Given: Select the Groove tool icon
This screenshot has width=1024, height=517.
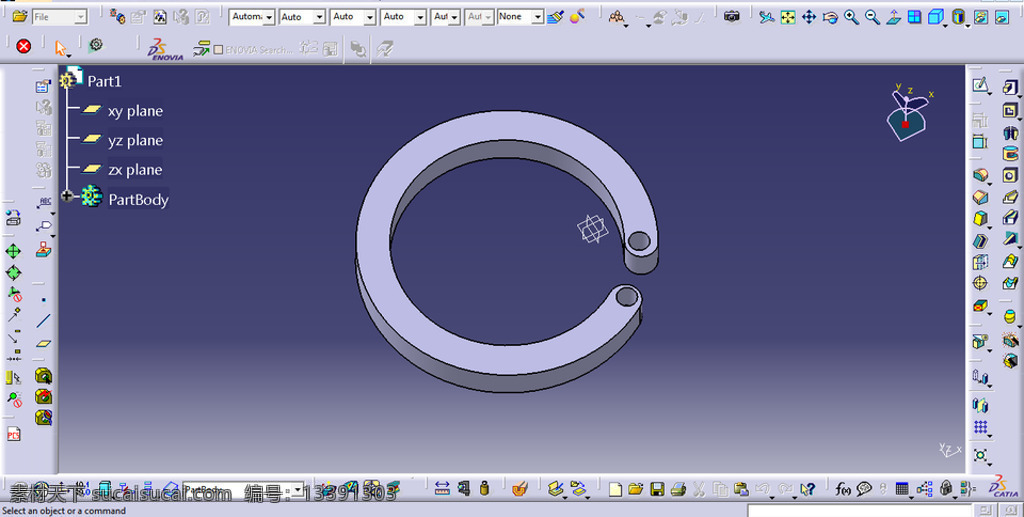Looking at the screenshot, I should (1010, 154).
